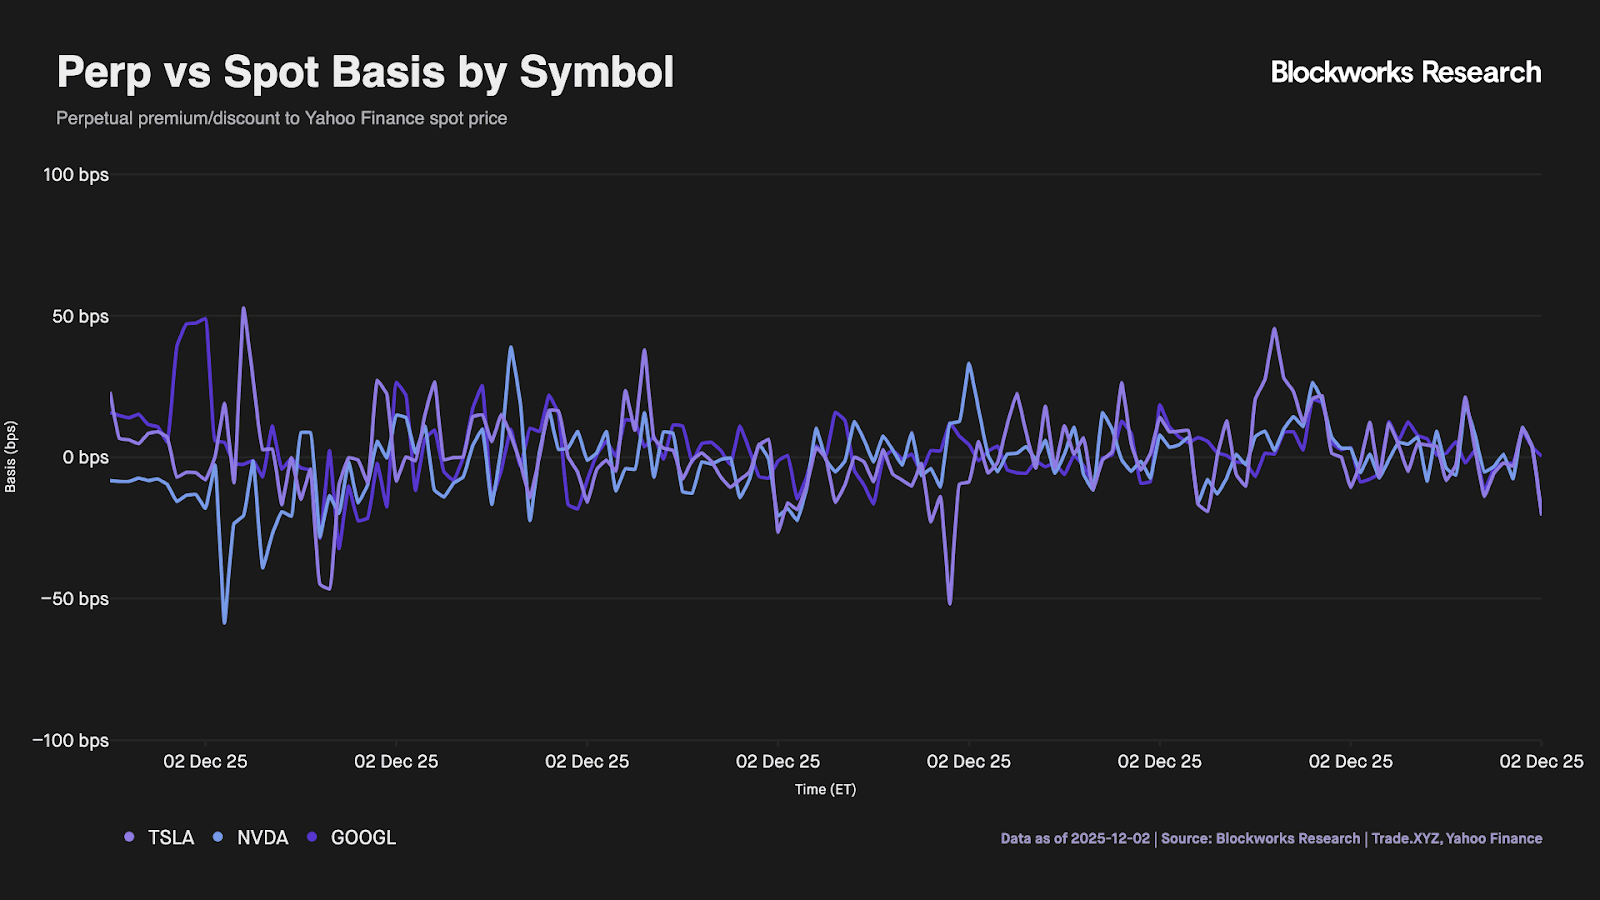
Task: Click the 0 bps y-axis label
Action: pyautogui.click(x=85, y=458)
